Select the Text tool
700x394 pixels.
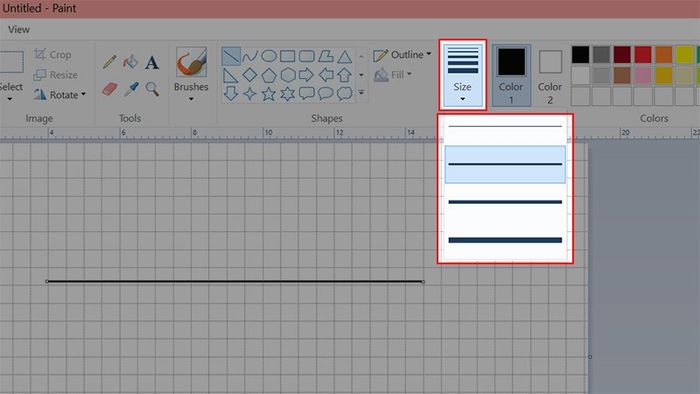(x=152, y=62)
